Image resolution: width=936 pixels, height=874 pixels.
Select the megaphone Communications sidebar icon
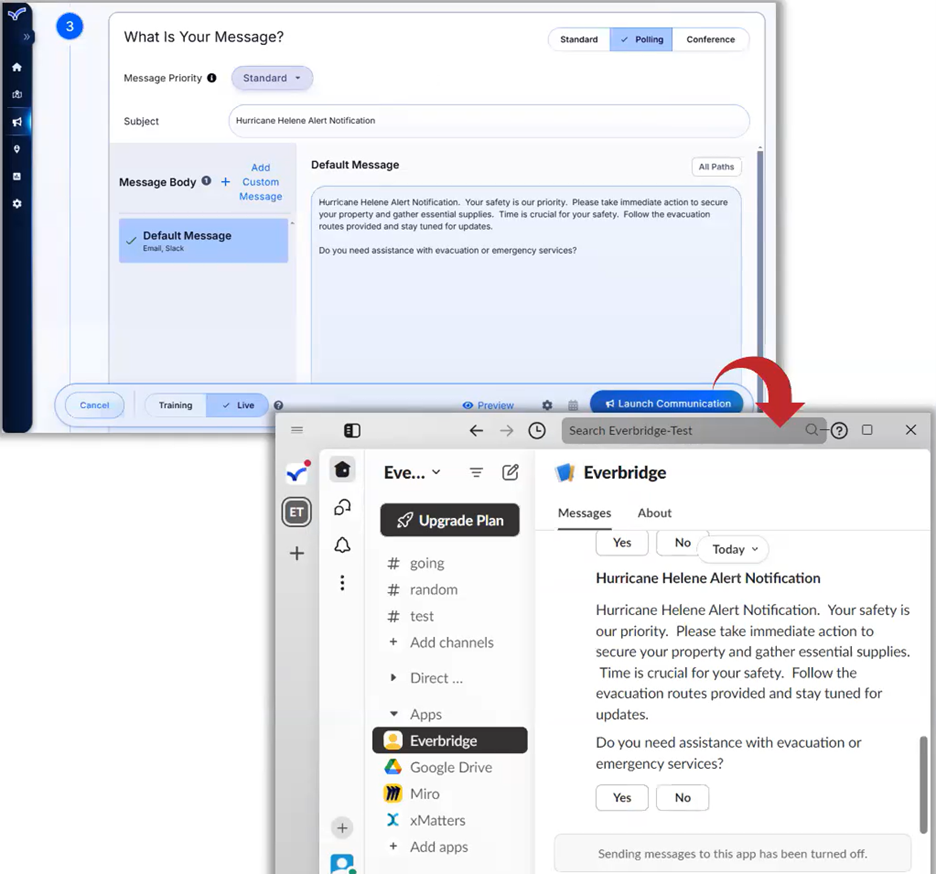(x=17, y=122)
